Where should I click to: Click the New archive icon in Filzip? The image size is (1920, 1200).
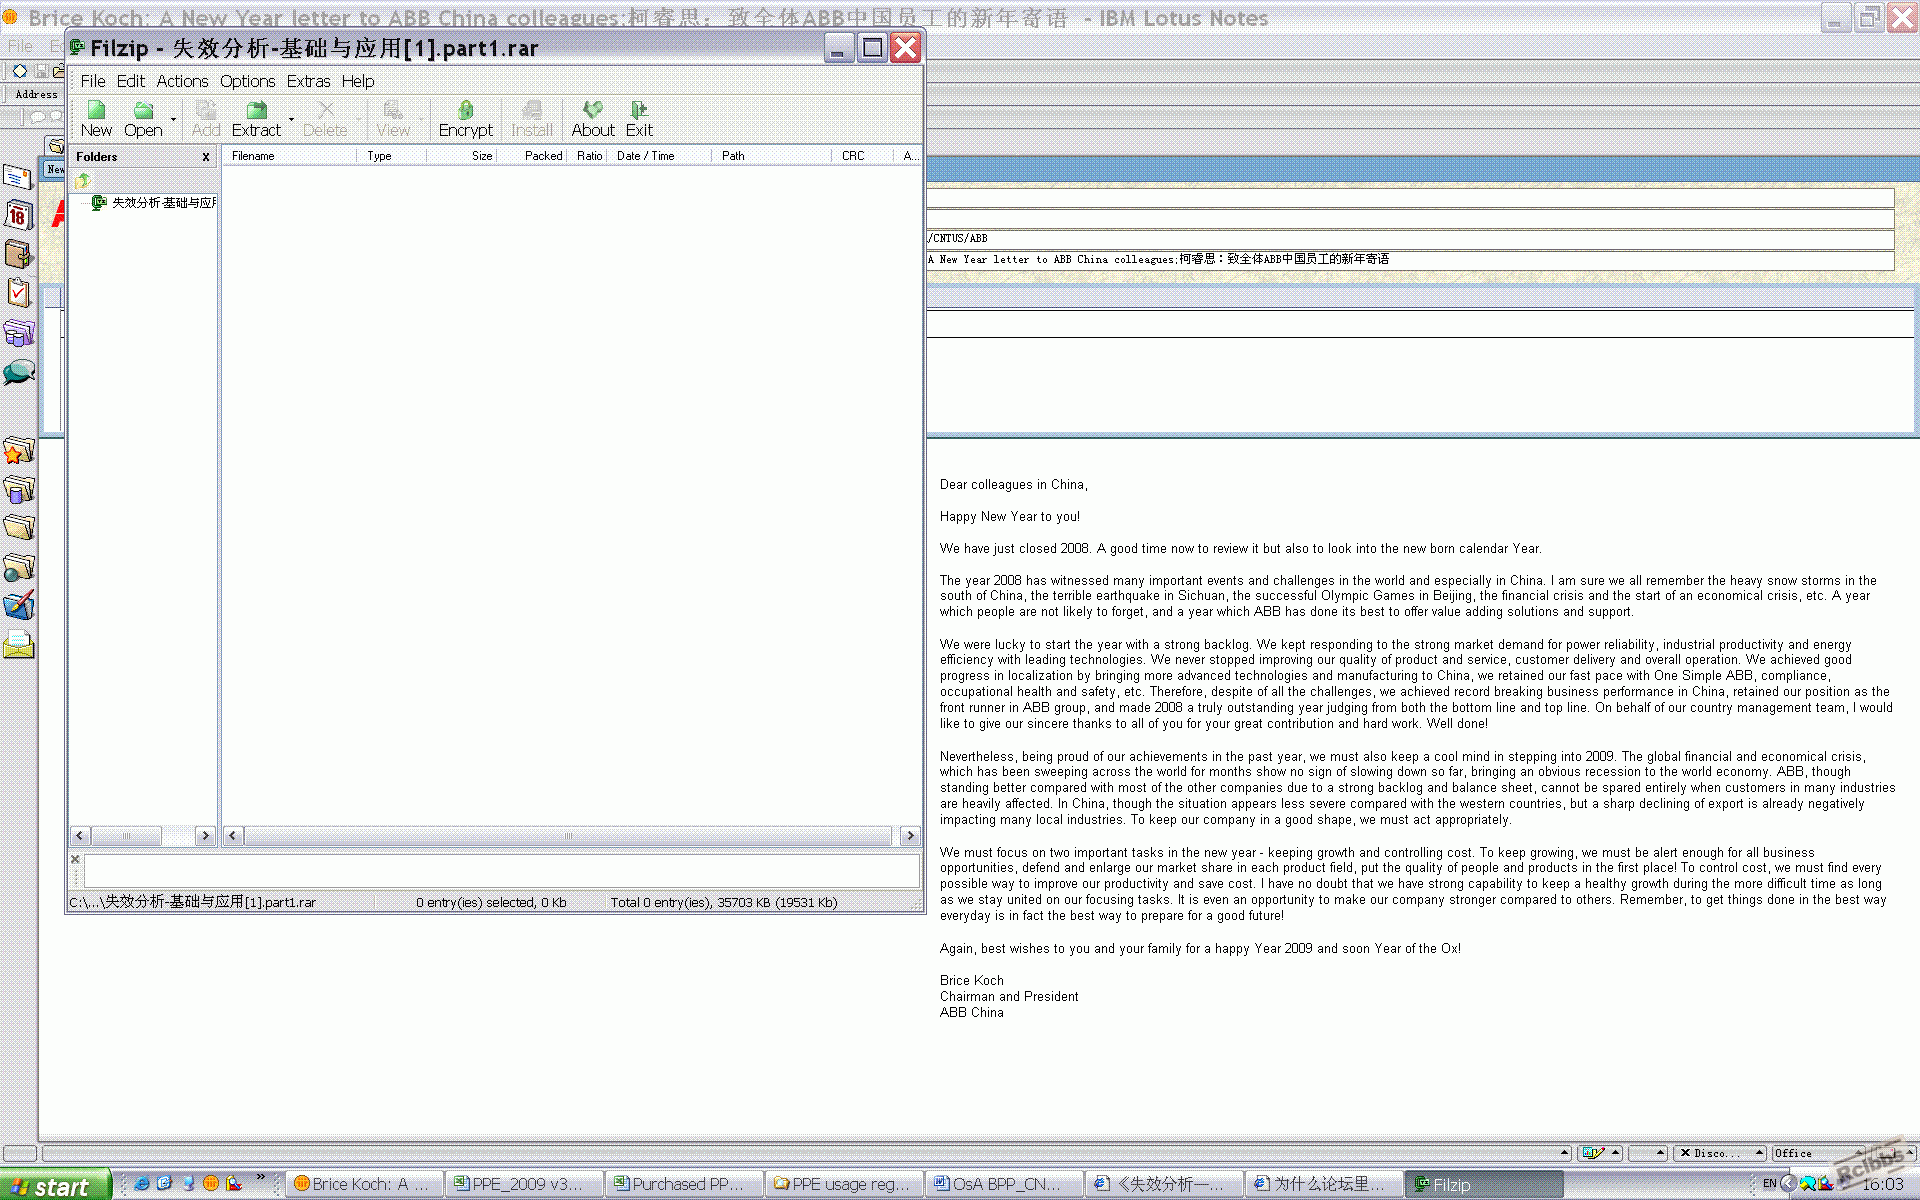point(96,110)
